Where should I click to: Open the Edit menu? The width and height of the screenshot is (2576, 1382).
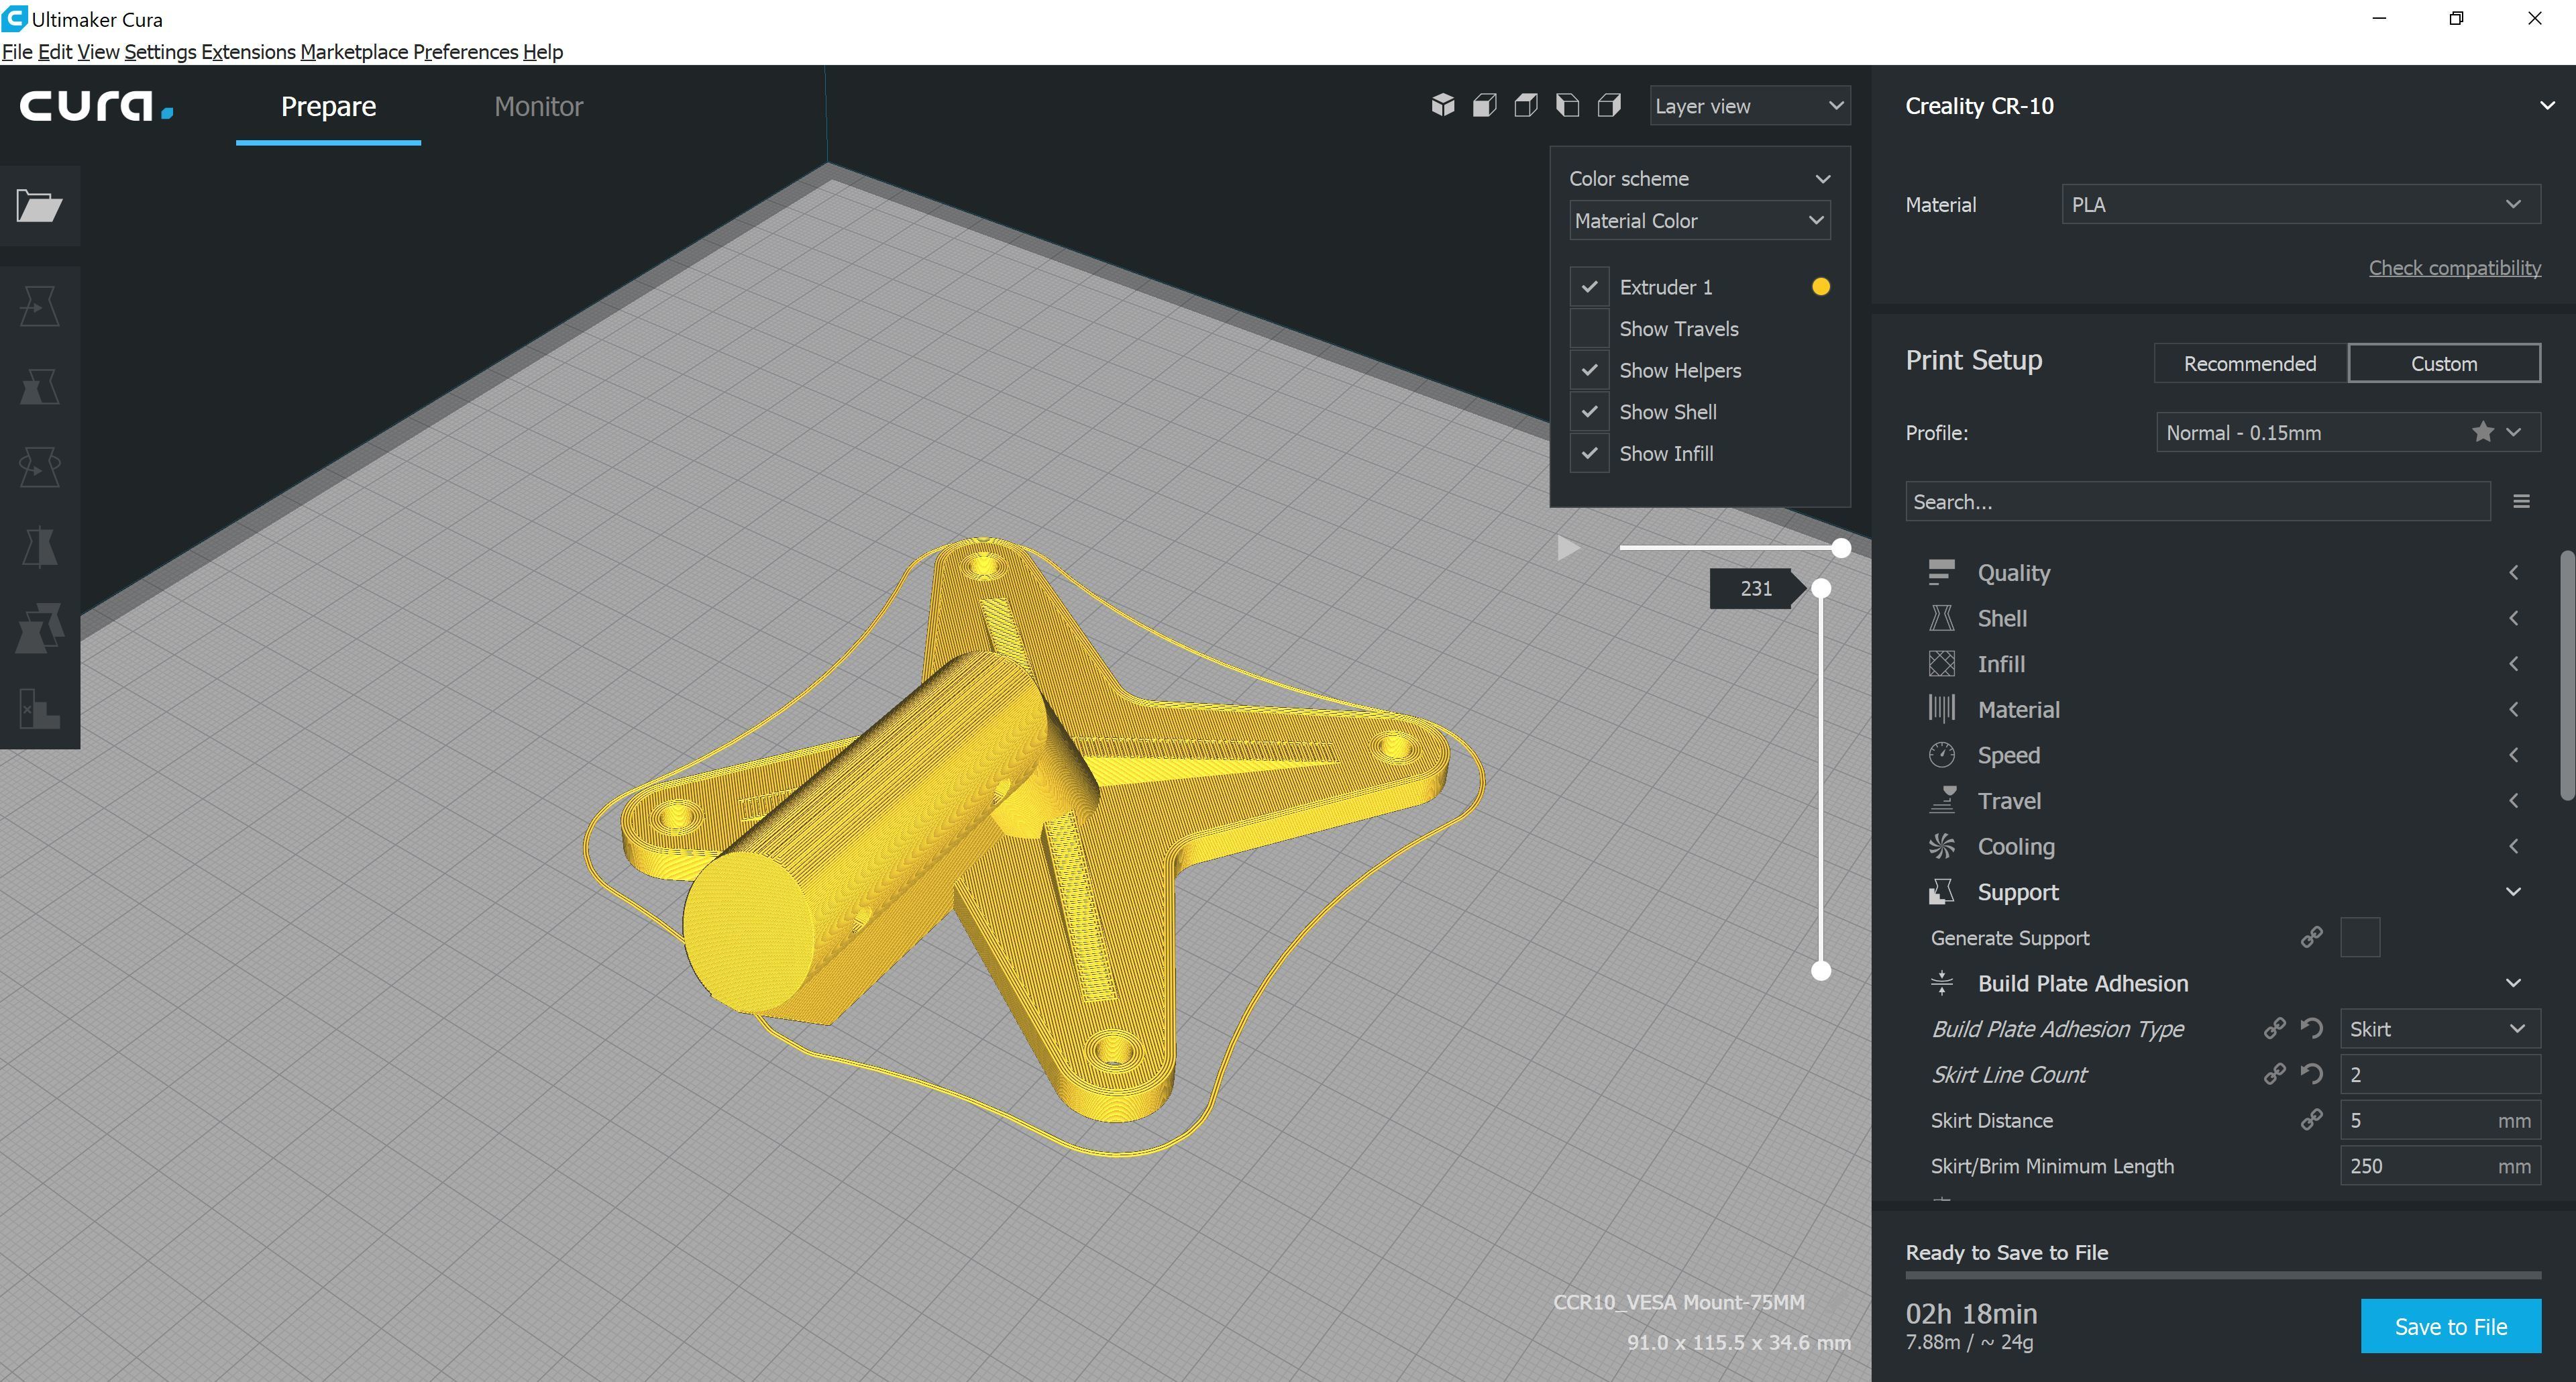tap(55, 52)
